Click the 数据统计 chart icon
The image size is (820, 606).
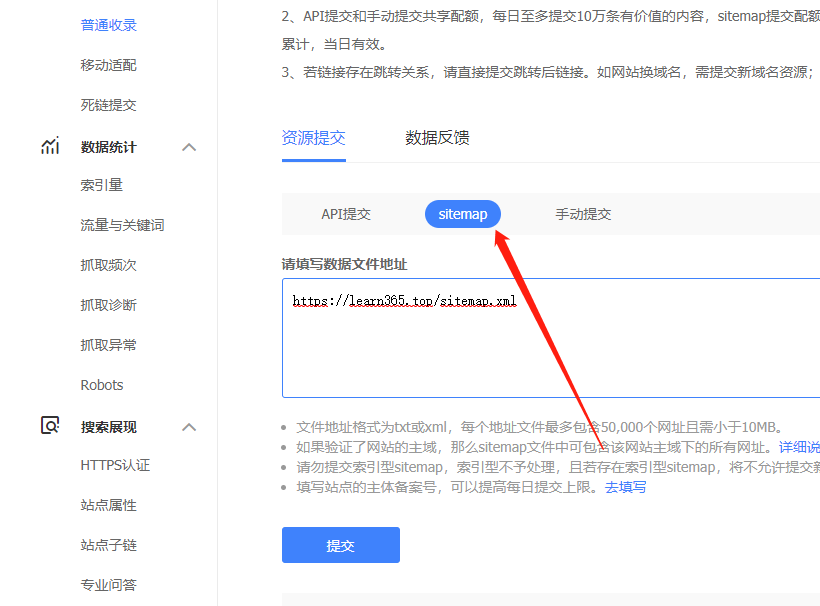pyautogui.click(x=50, y=147)
